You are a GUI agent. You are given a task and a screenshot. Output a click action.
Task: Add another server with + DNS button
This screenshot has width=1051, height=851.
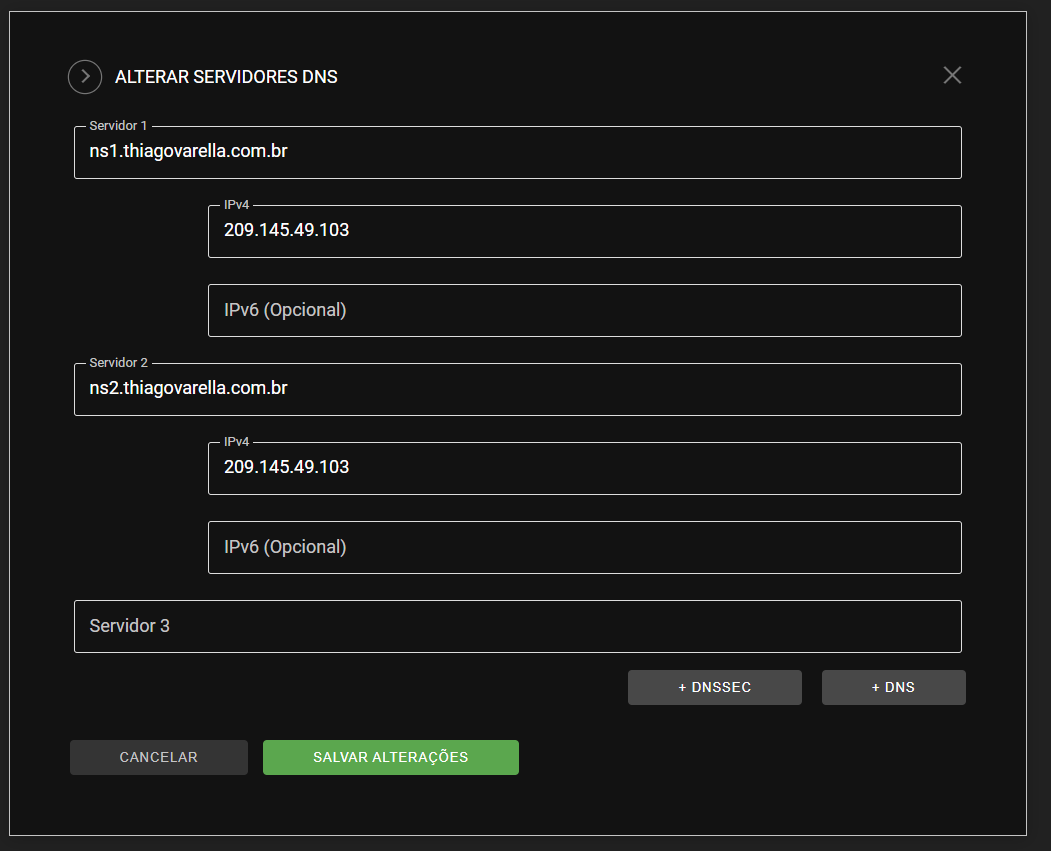893,688
